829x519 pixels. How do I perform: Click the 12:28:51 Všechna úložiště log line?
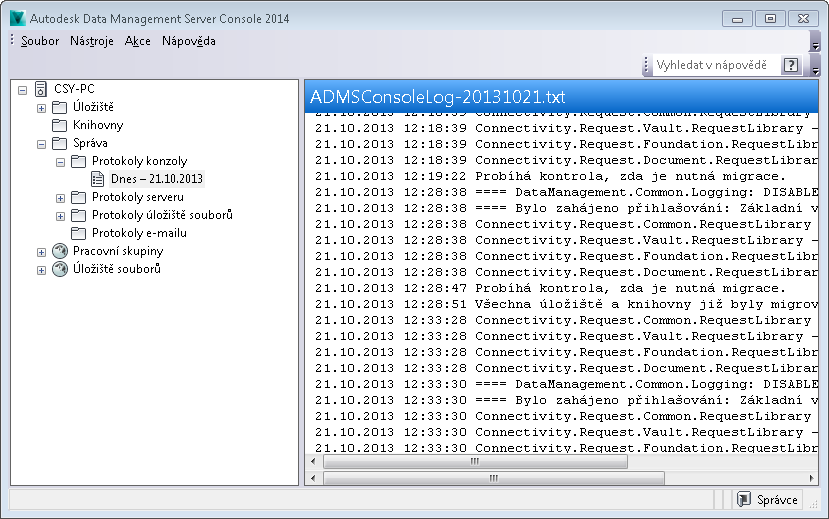tap(566, 304)
